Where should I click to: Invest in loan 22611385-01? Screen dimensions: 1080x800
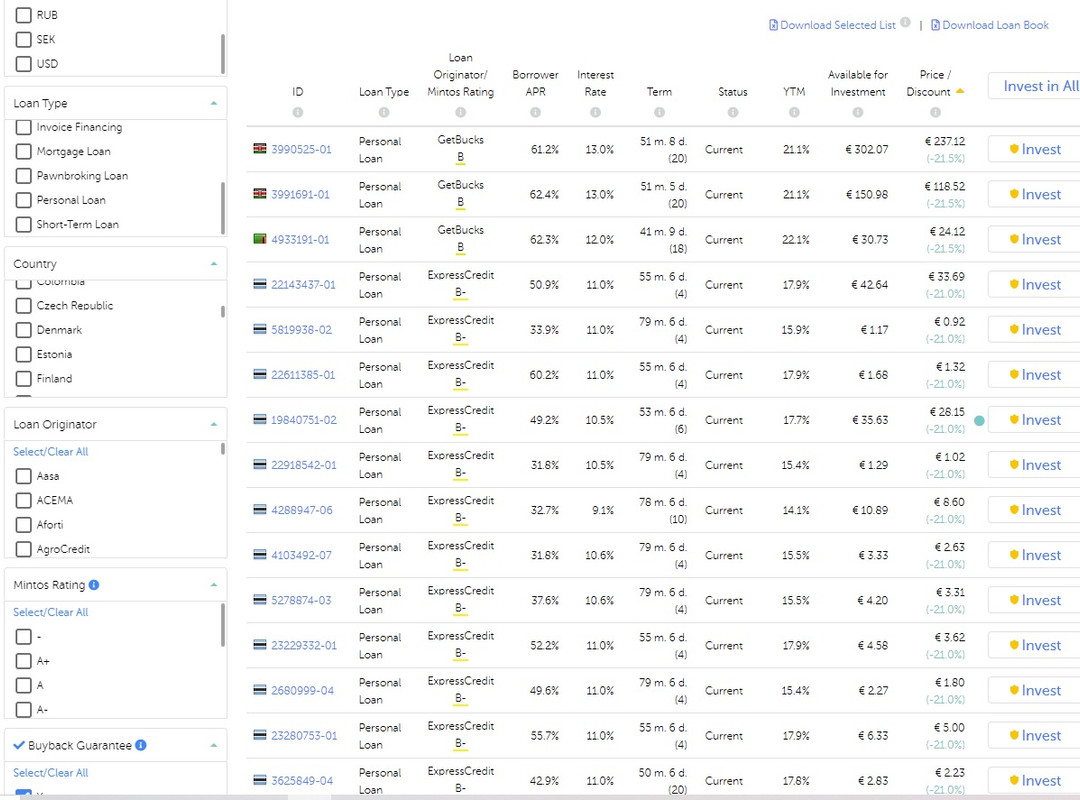coord(1034,374)
